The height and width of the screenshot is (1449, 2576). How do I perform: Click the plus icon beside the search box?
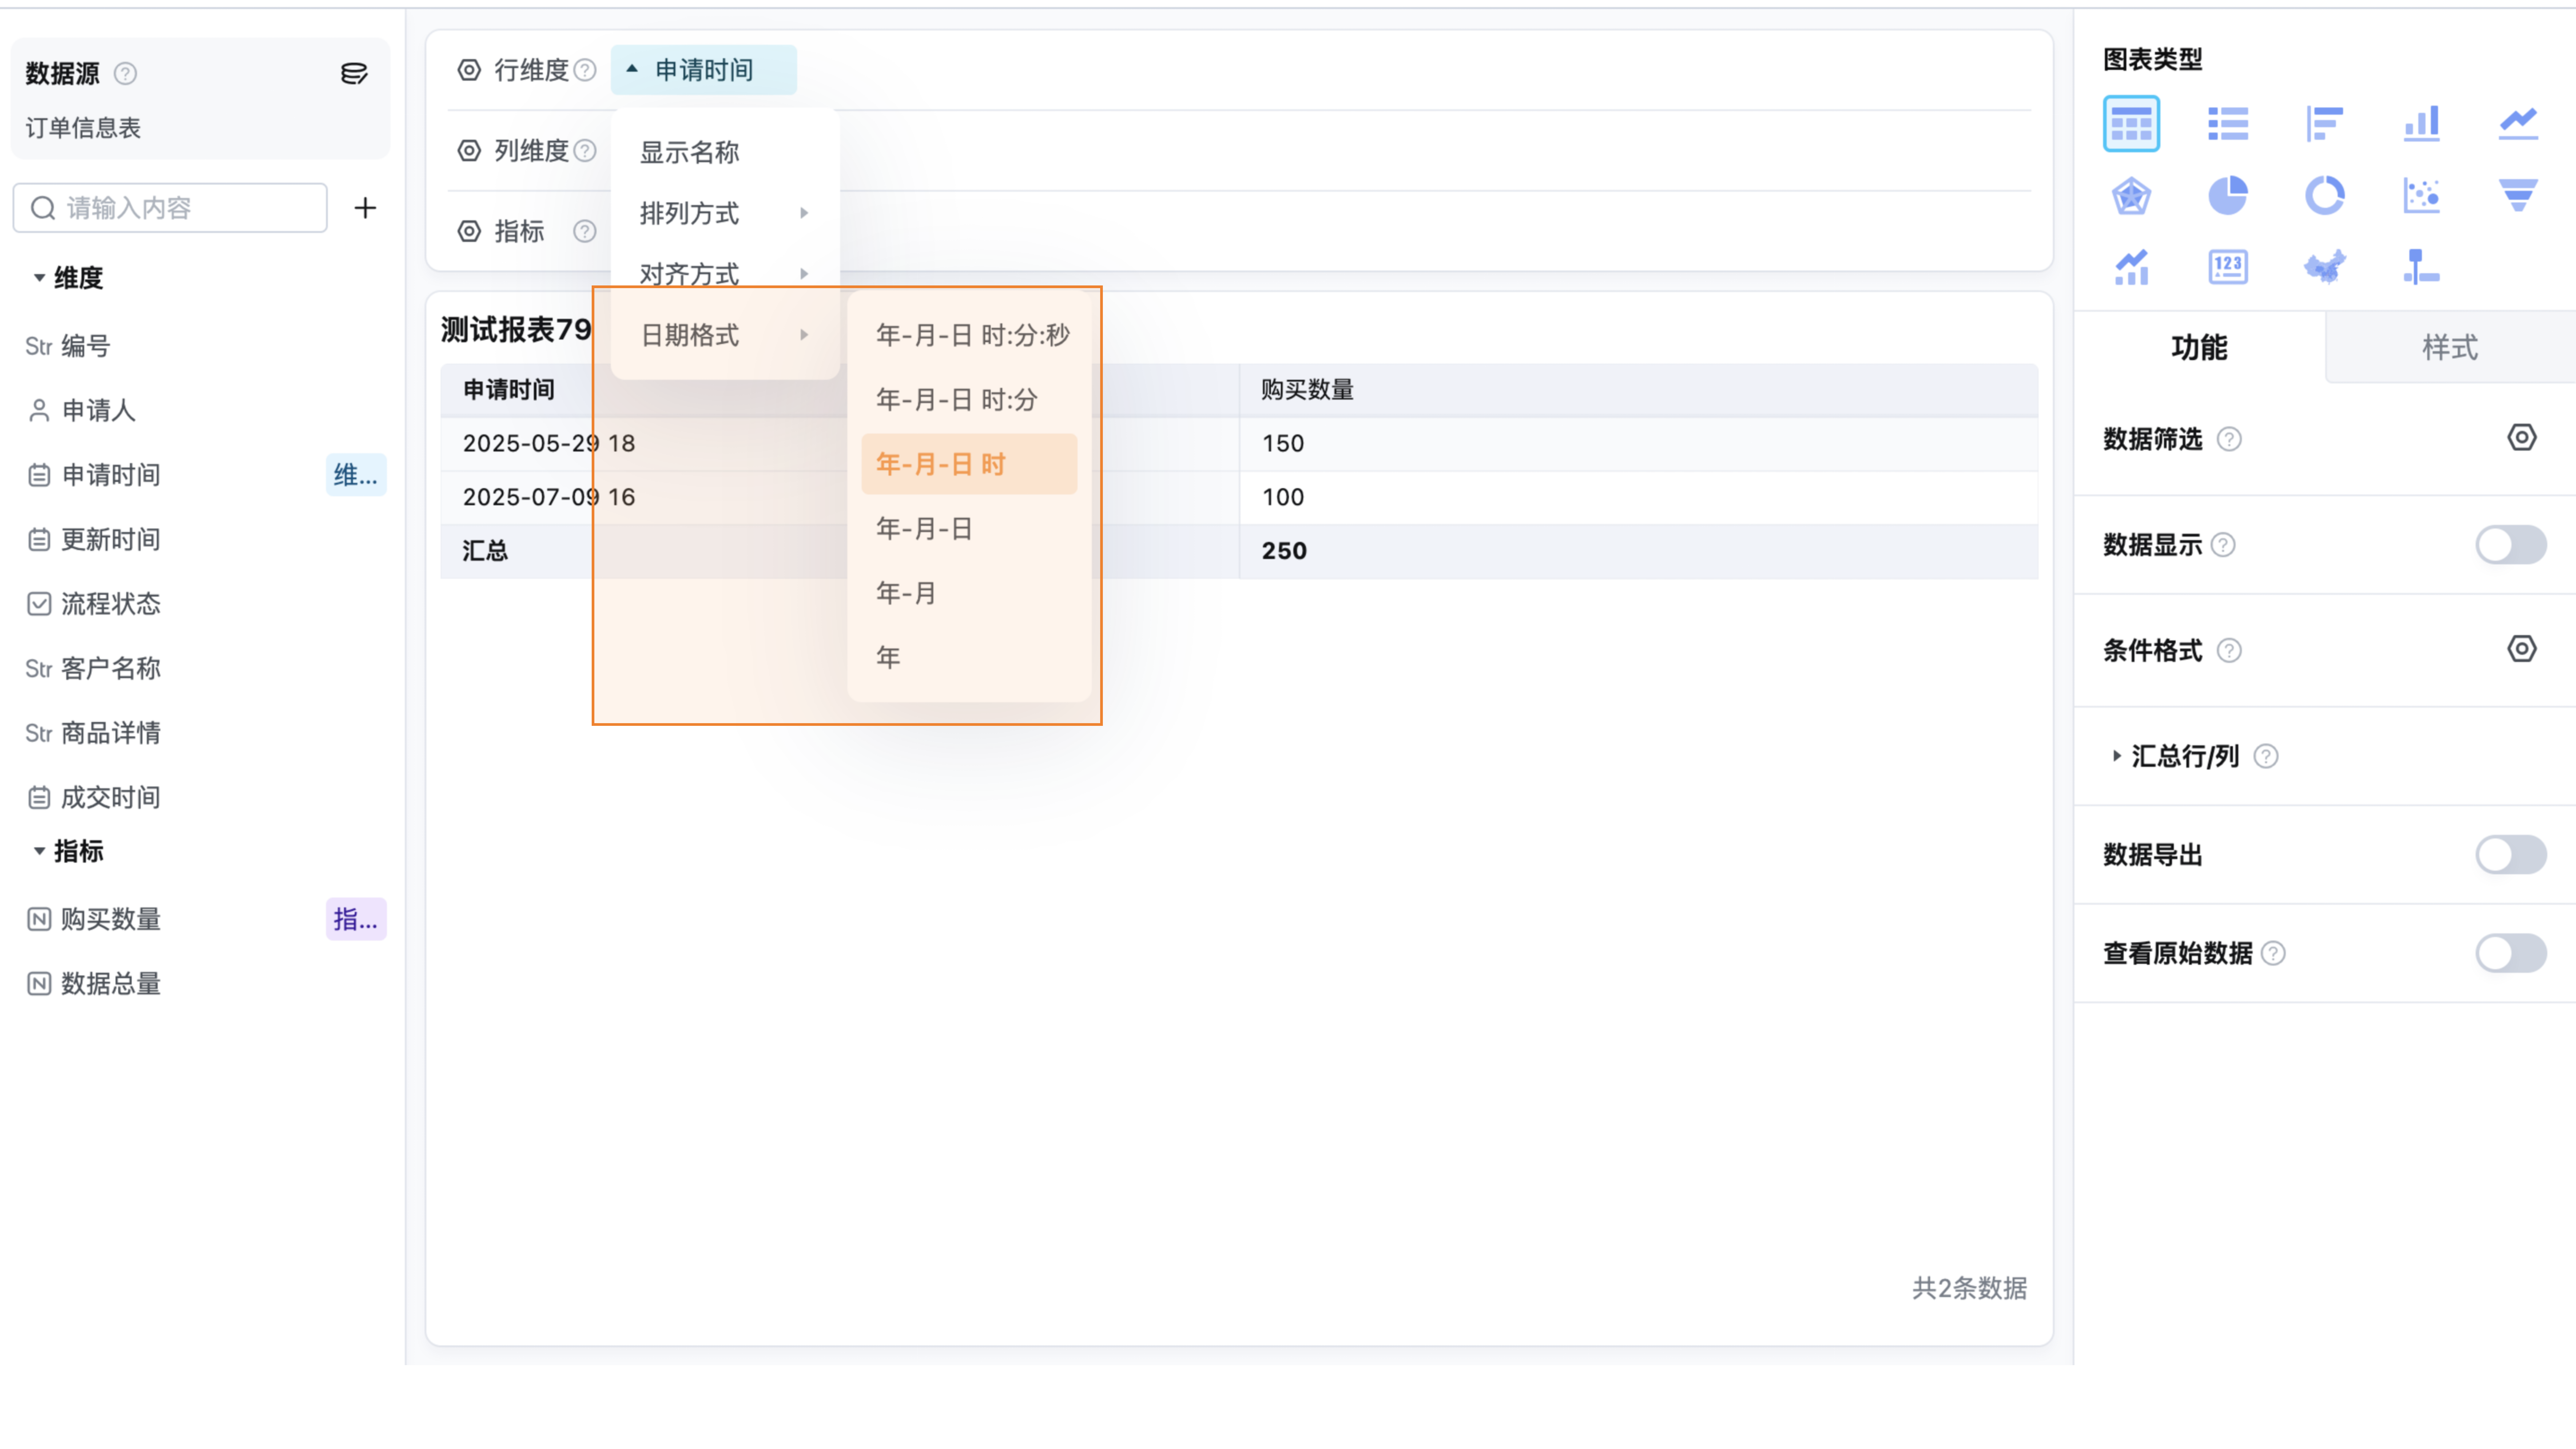pyautogui.click(x=365, y=208)
